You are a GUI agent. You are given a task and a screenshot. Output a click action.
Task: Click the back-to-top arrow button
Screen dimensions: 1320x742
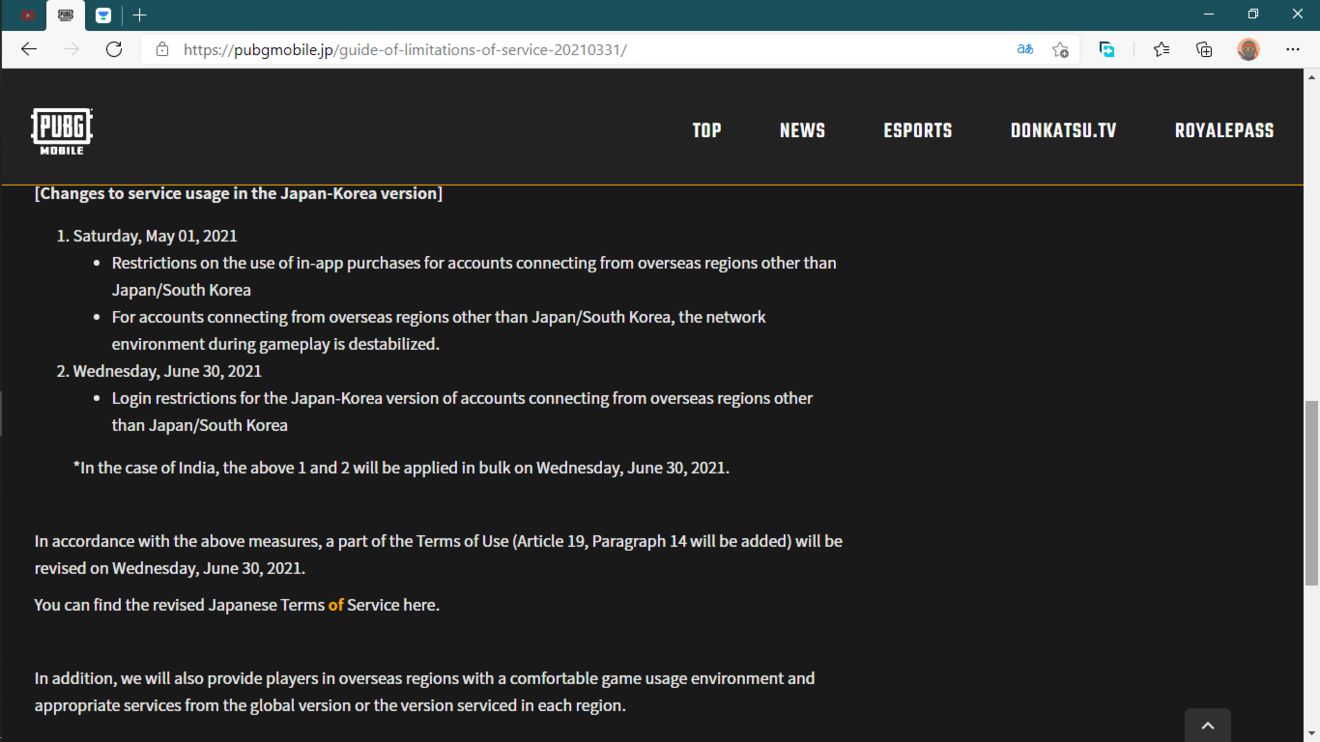click(1207, 726)
